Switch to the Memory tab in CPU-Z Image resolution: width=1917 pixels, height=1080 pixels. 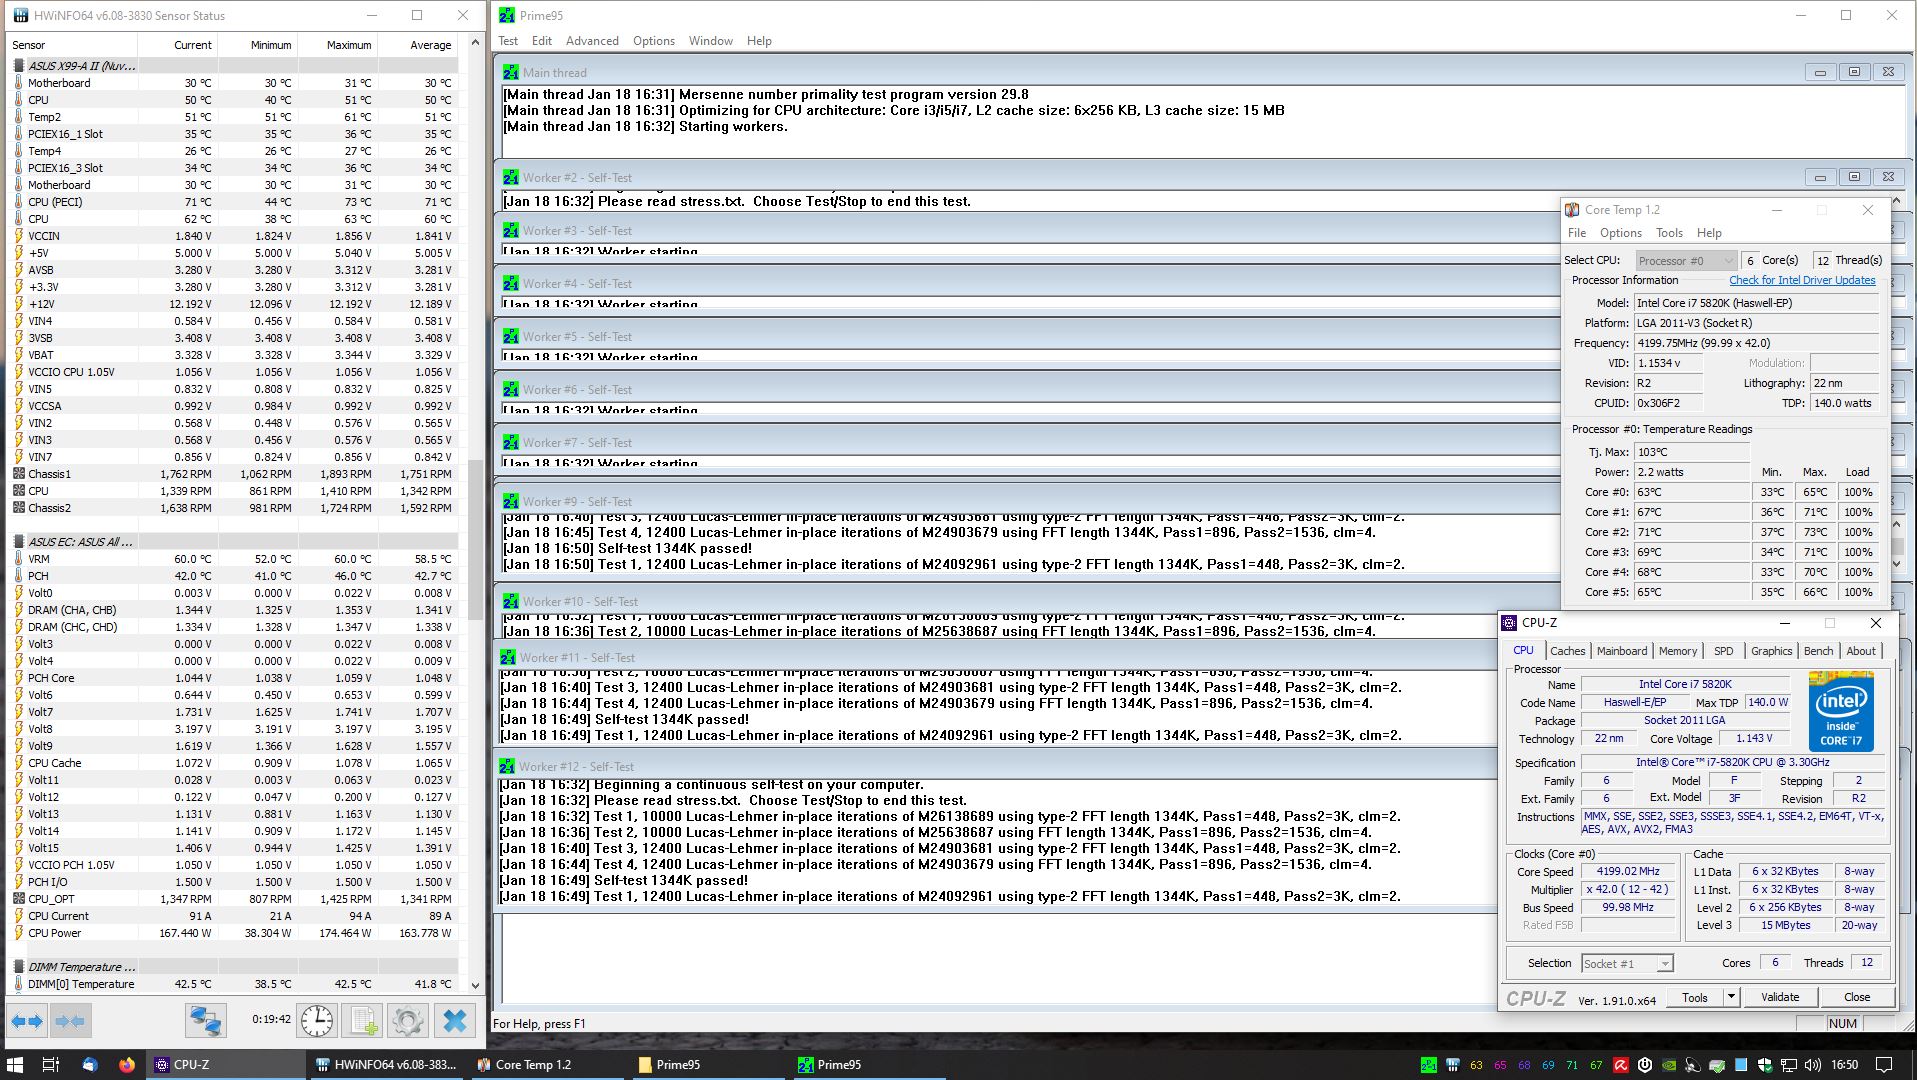pyautogui.click(x=1678, y=651)
